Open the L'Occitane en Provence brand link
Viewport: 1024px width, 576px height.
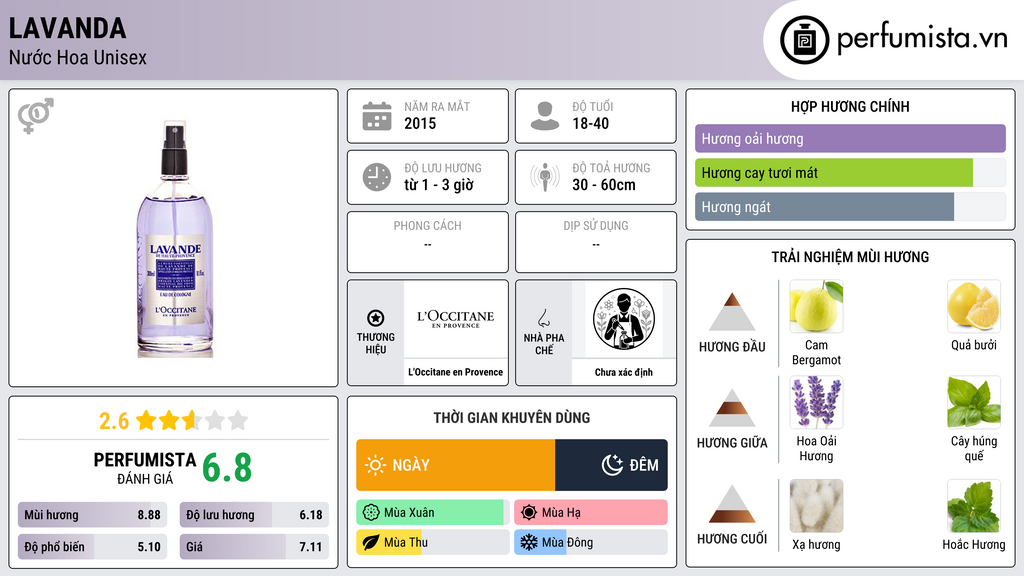(x=456, y=372)
